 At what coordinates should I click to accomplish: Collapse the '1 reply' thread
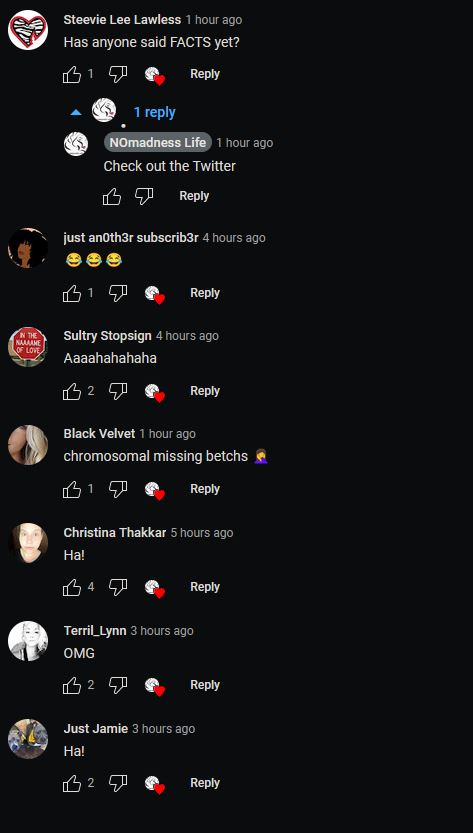(154, 112)
